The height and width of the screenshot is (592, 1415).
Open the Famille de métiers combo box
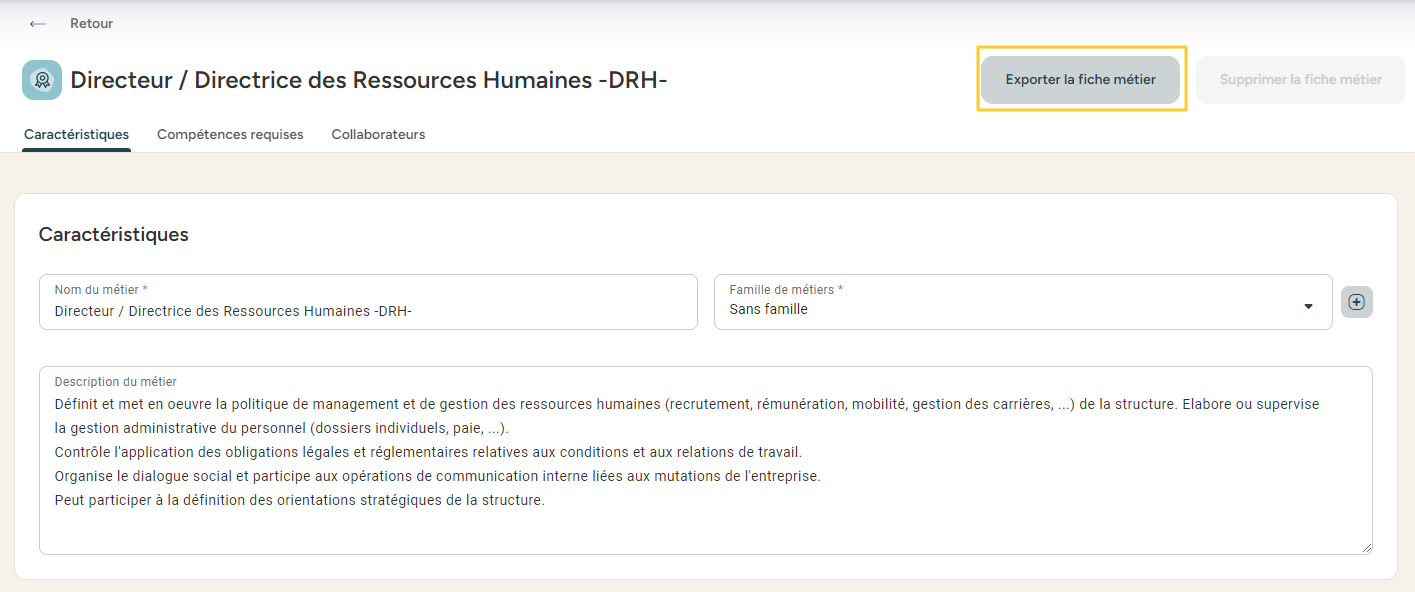coord(1010,309)
